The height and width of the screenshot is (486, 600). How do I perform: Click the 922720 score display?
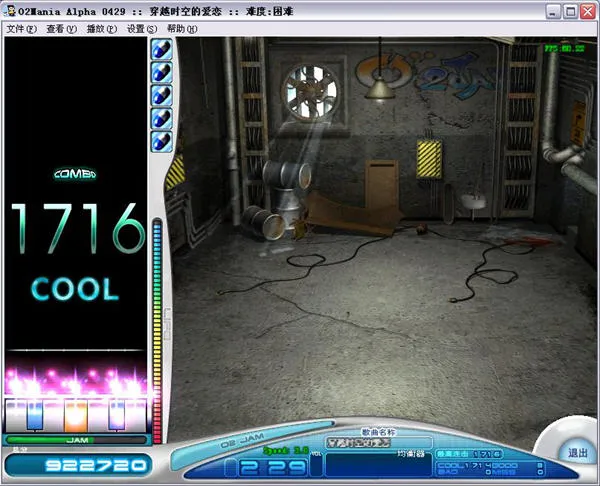click(77, 465)
